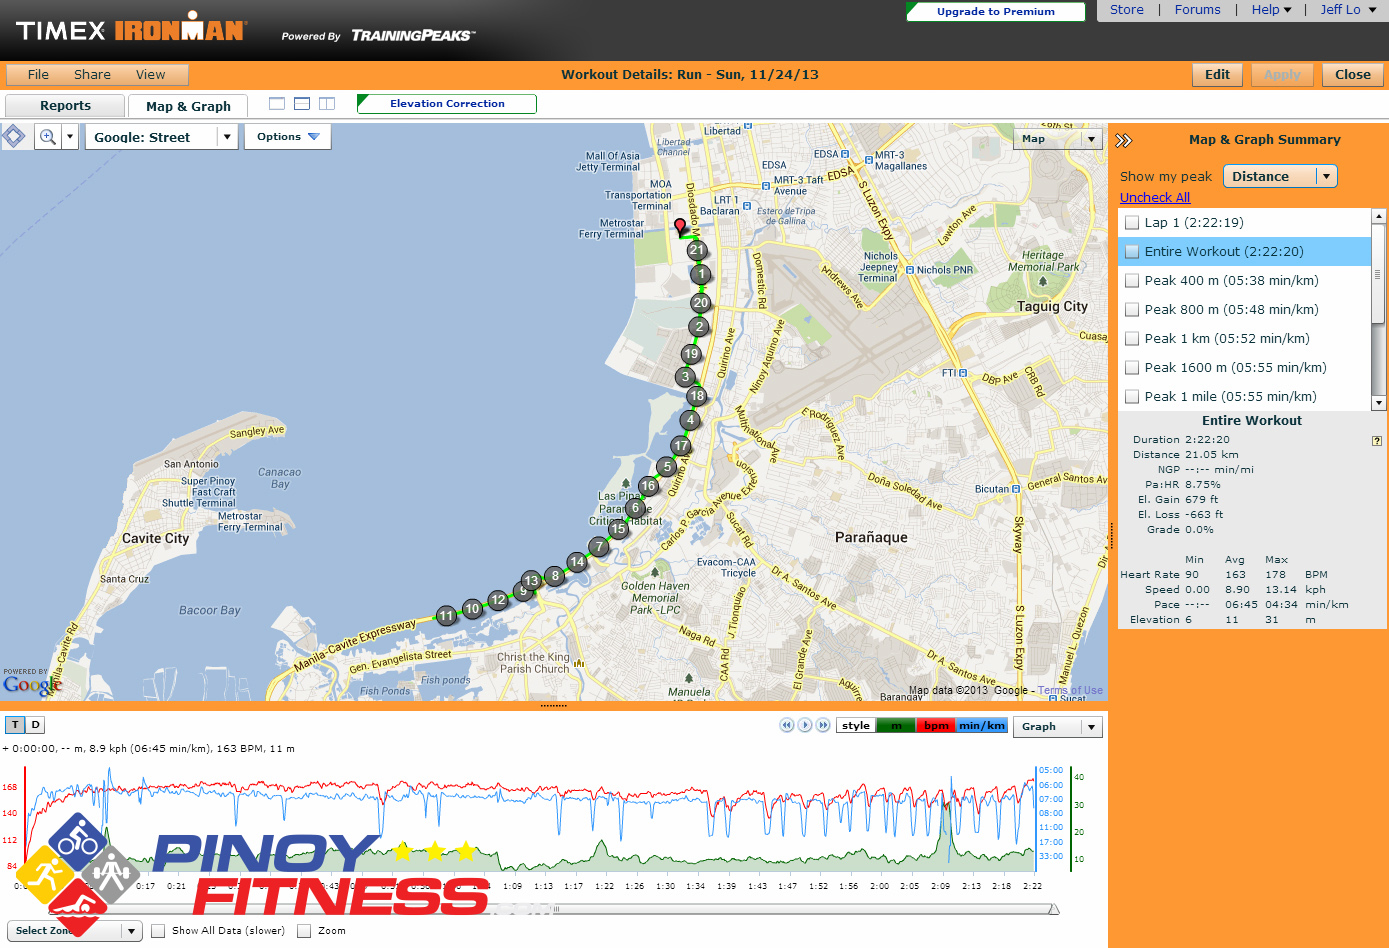Select the horizontal split layout icon
1389x948 pixels.
pyautogui.click(x=302, y=104)
